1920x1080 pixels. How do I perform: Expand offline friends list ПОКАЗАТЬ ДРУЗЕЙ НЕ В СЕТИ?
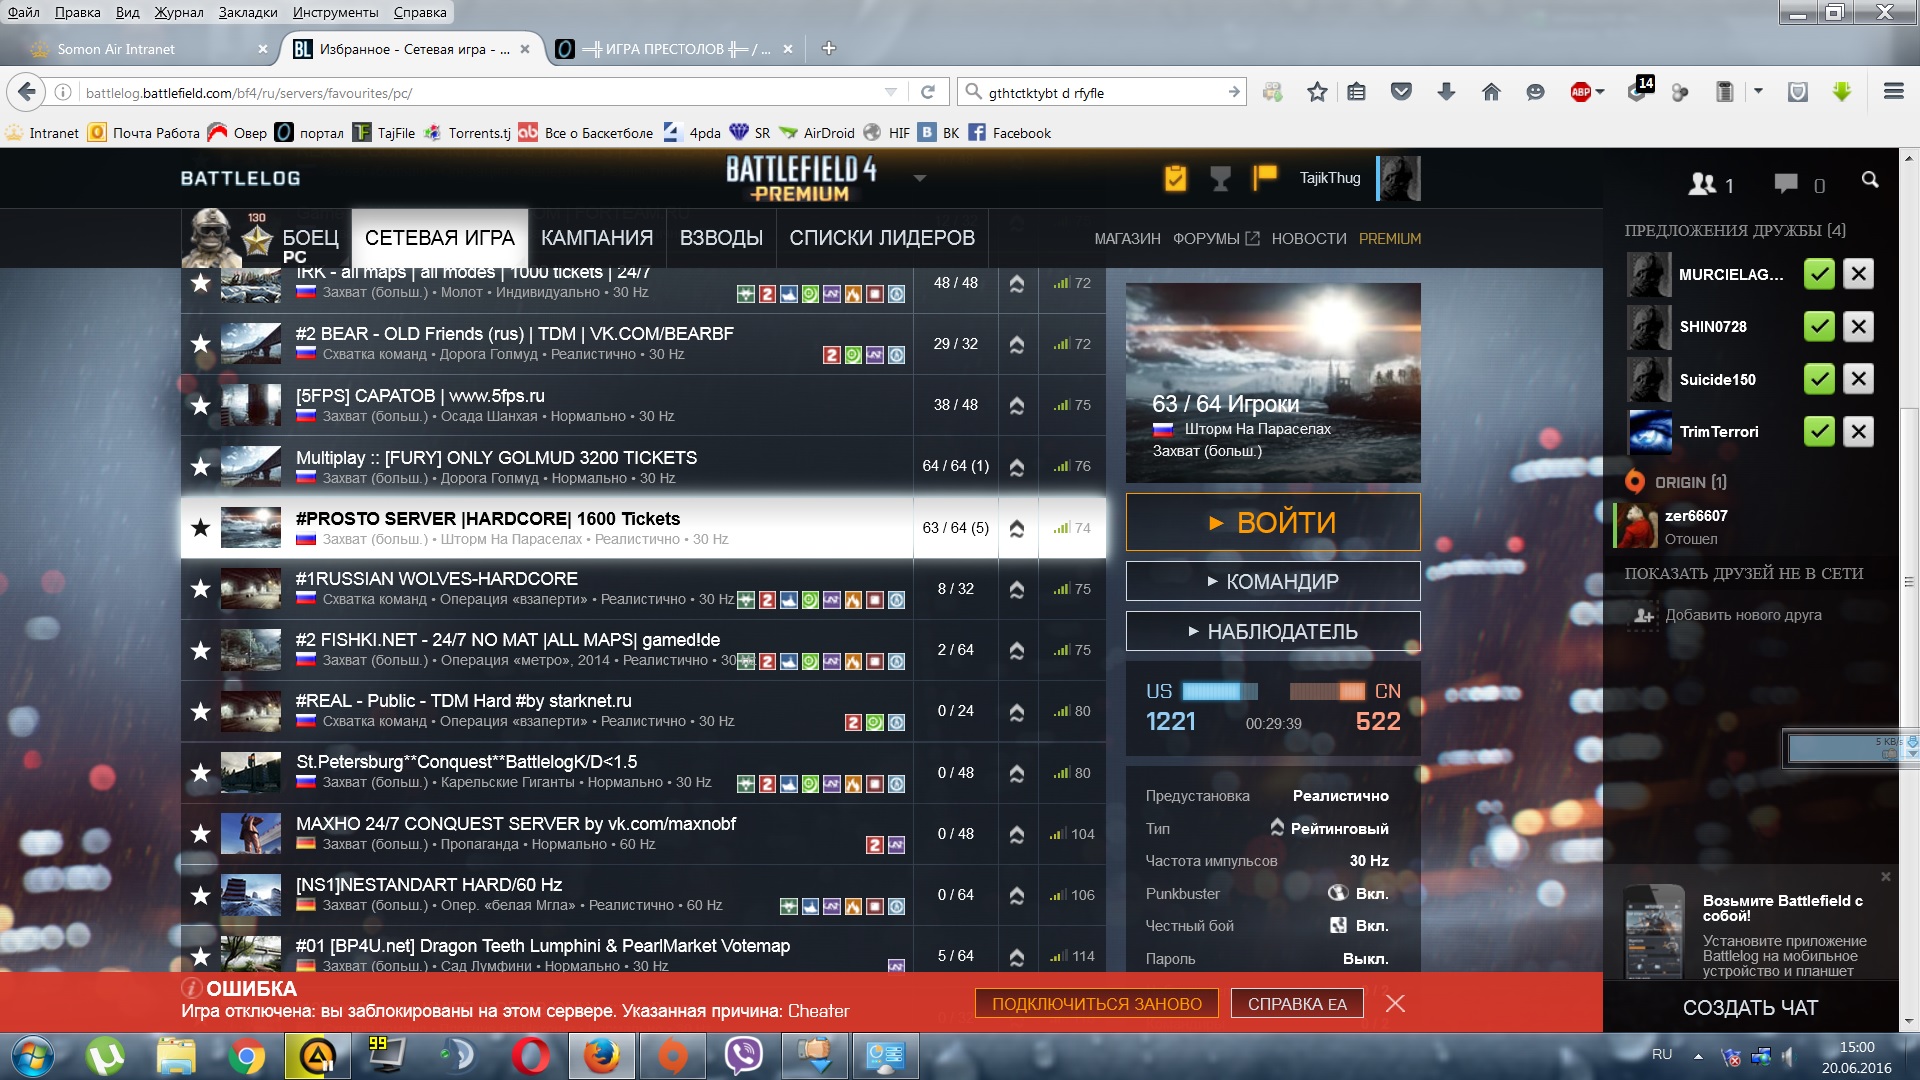(x=1743, y=574)
